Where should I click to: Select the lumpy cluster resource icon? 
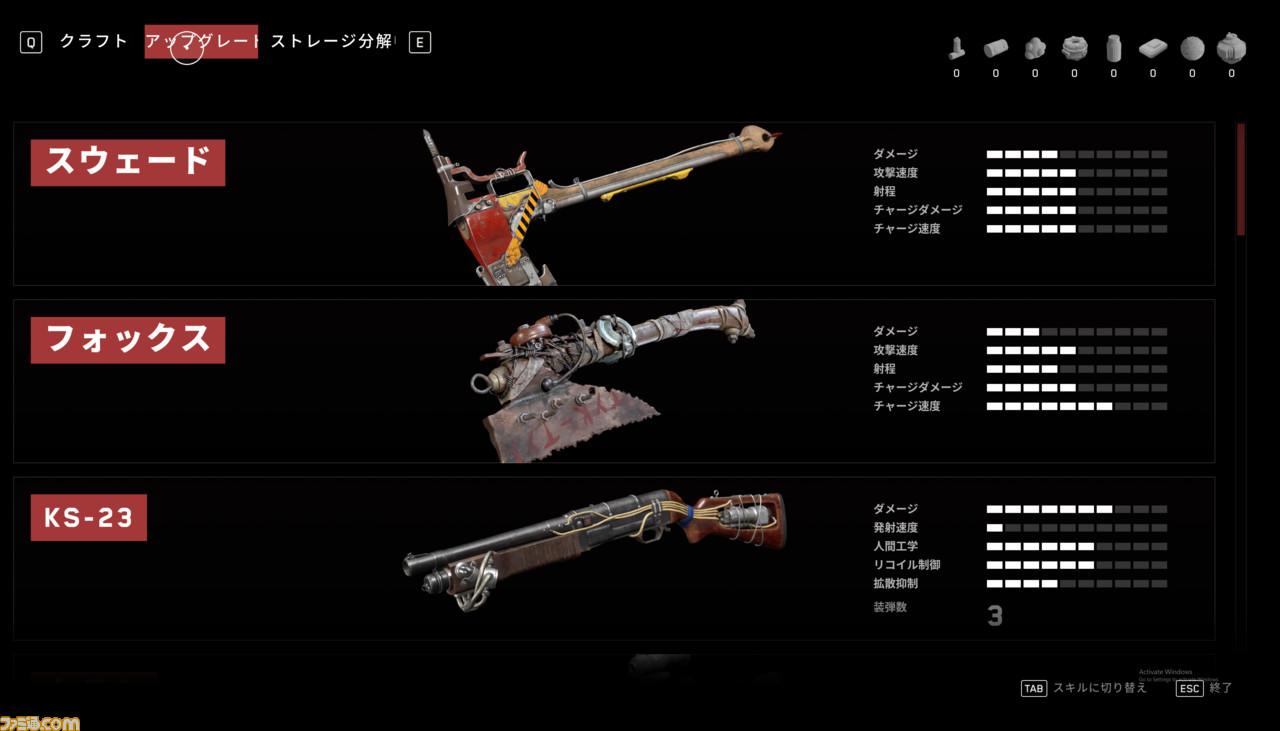tap(1035, 48)
